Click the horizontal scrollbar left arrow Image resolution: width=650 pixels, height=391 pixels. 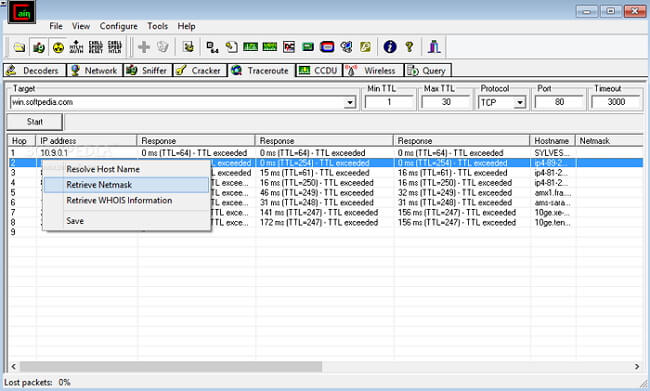click(14, 367)
